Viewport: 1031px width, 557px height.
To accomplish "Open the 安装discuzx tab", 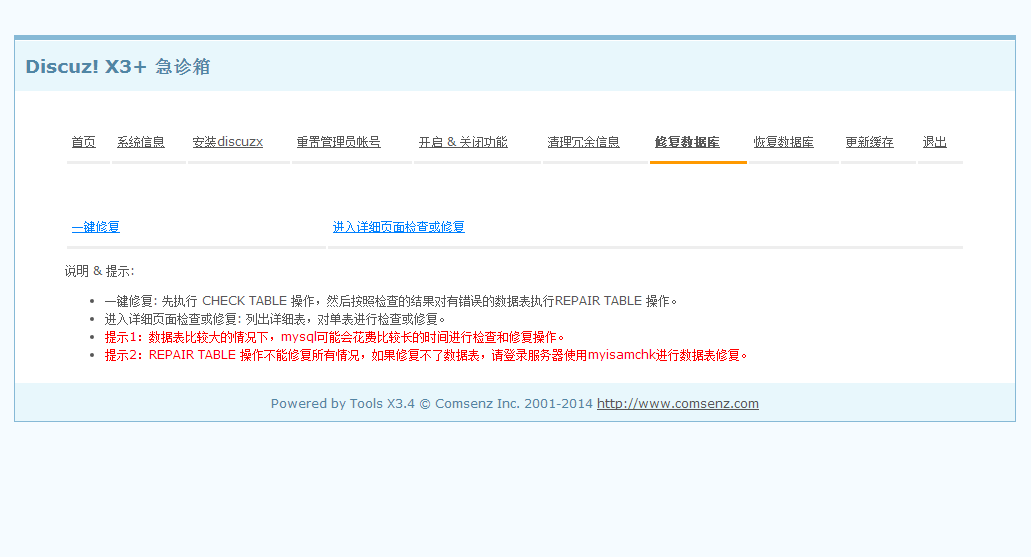I will 228,141.
